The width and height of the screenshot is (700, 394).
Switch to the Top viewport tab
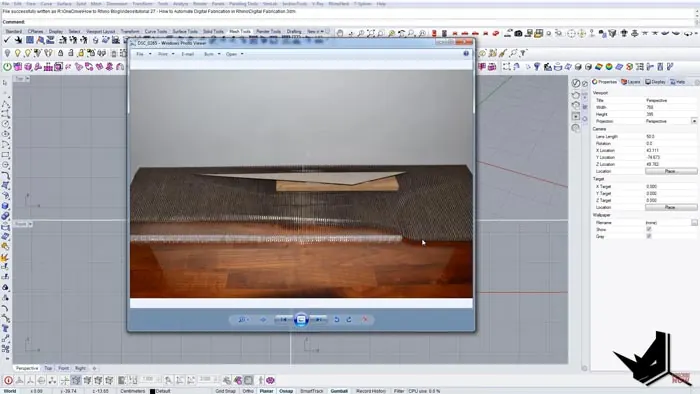click(x=48, y=368)
